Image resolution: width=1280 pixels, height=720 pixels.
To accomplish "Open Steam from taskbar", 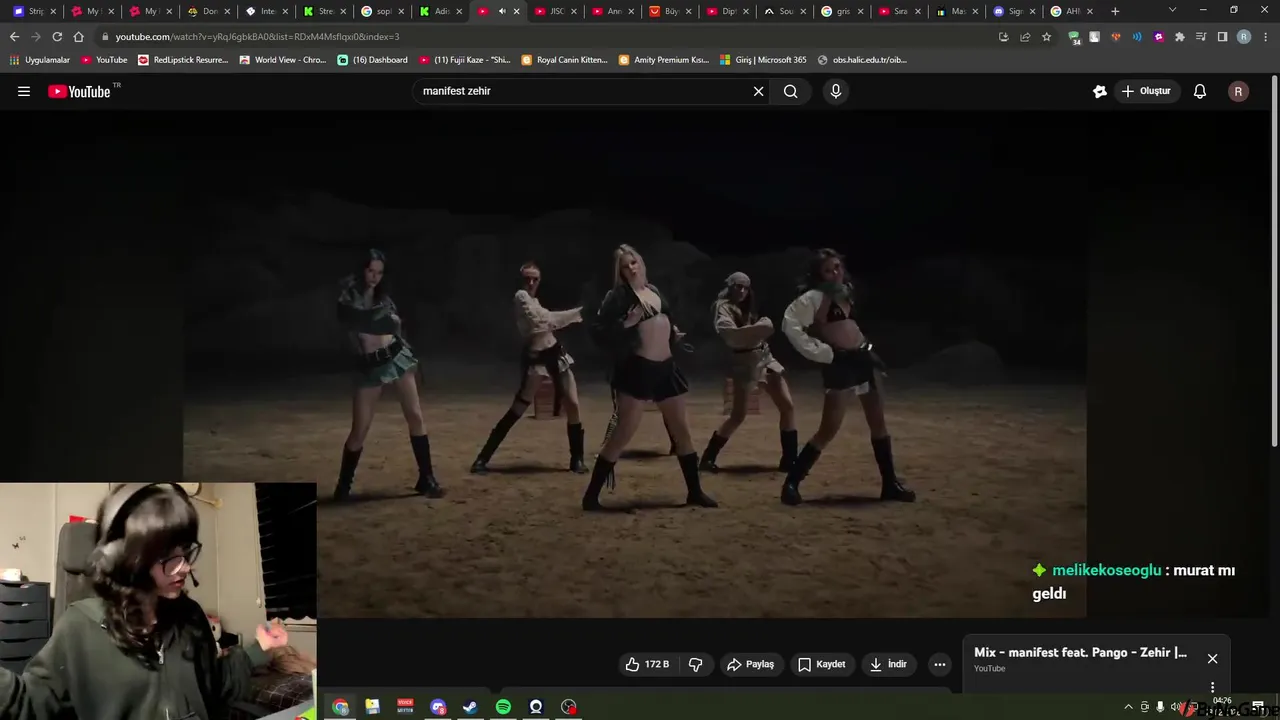I will click(x=470, y=707).
